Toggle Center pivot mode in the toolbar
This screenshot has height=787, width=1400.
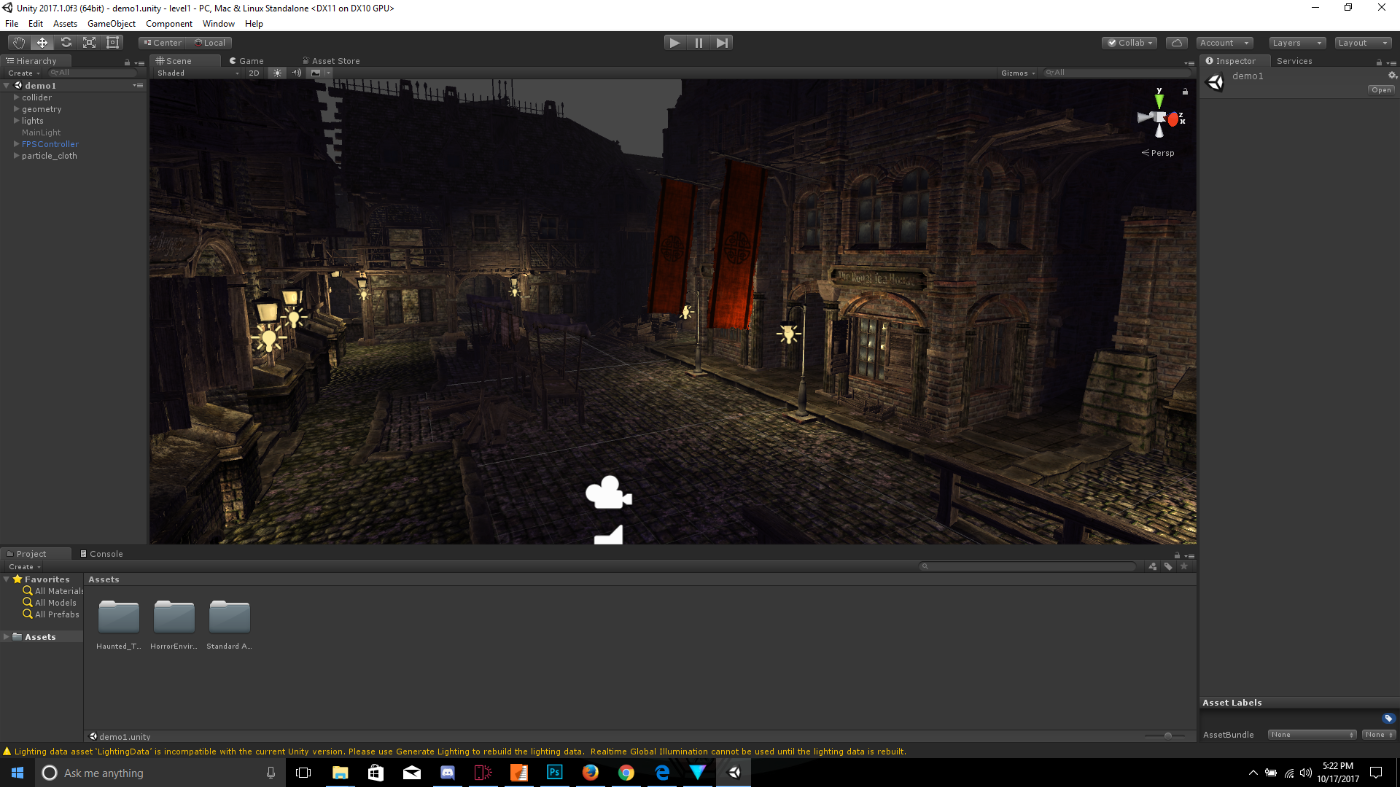[162, 42]
